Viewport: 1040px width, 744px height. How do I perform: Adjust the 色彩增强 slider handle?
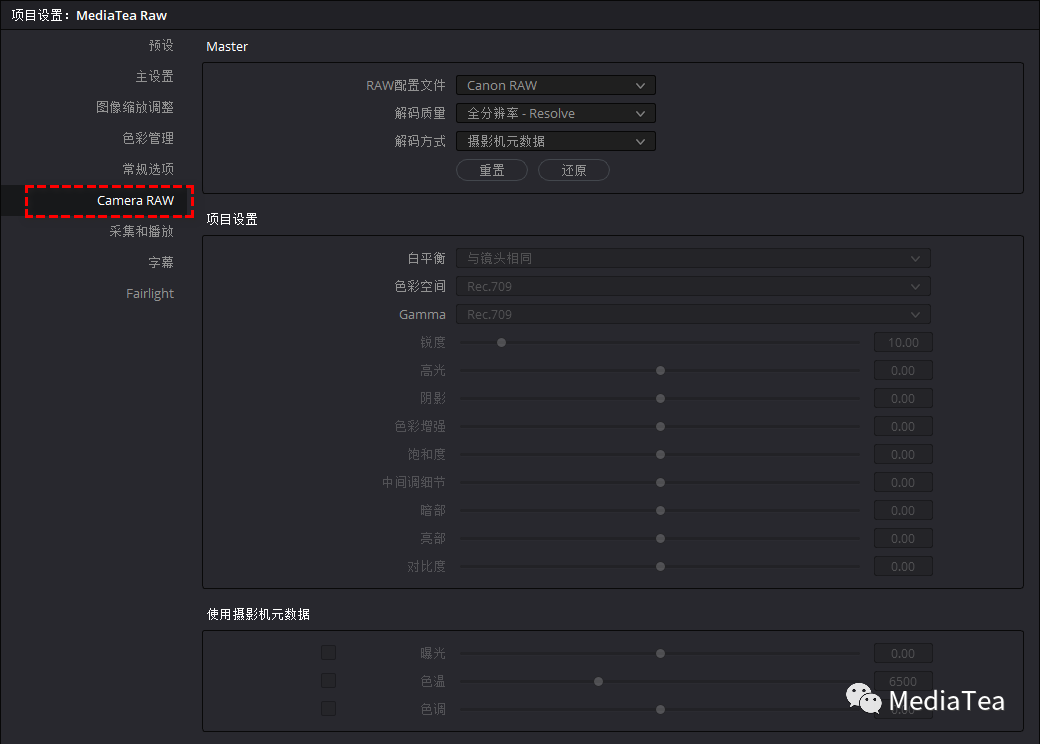[660, 426]
